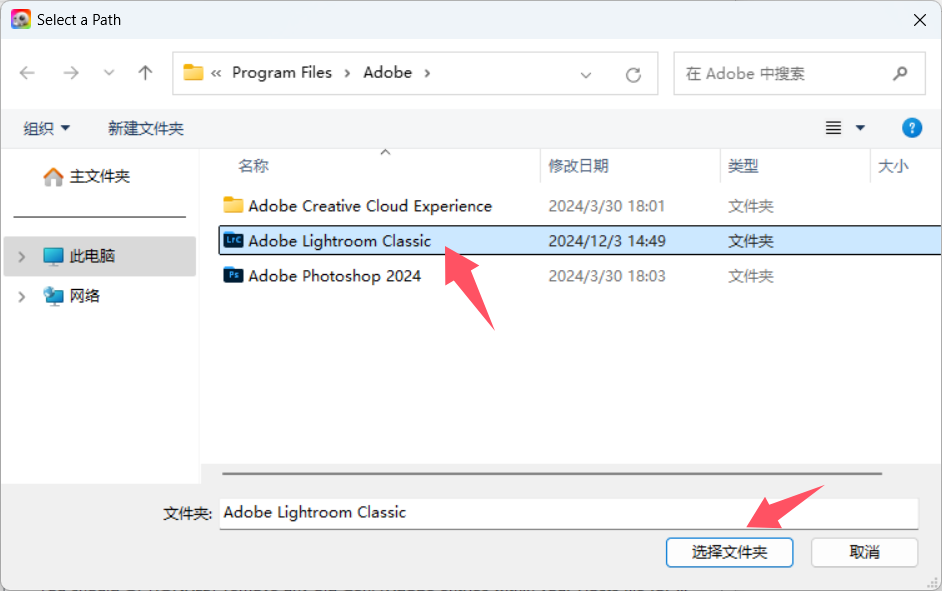The image size is (942, 591).
Task: Open recent locations dropdown chevron
Action: tap(109, 73)
